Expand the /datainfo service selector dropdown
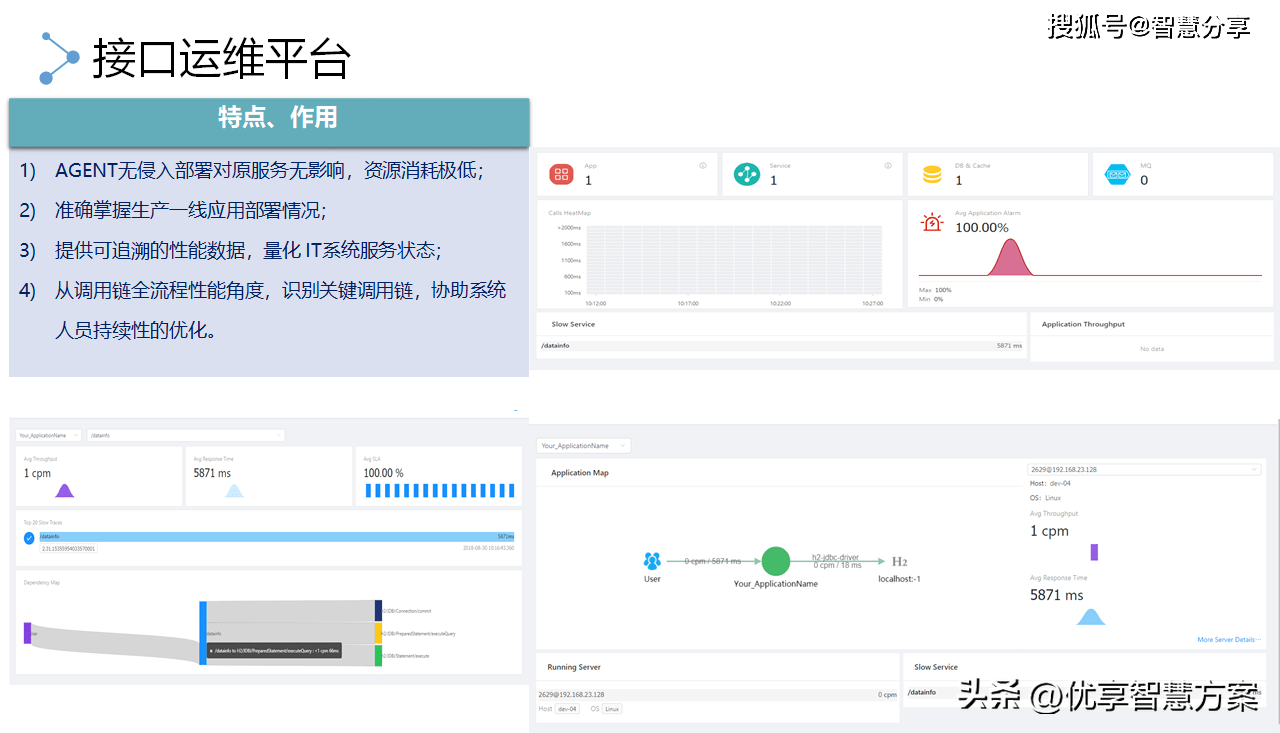1280x733 pixels. coord(185,435)
